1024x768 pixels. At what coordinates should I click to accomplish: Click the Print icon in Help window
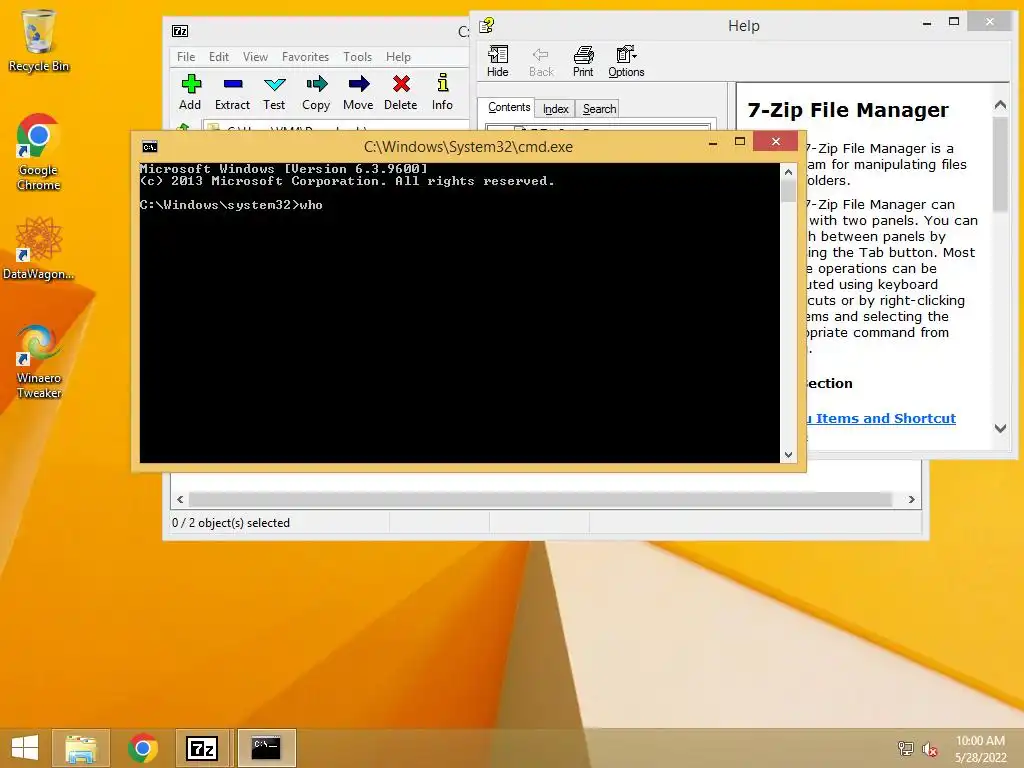pos(583,61)
